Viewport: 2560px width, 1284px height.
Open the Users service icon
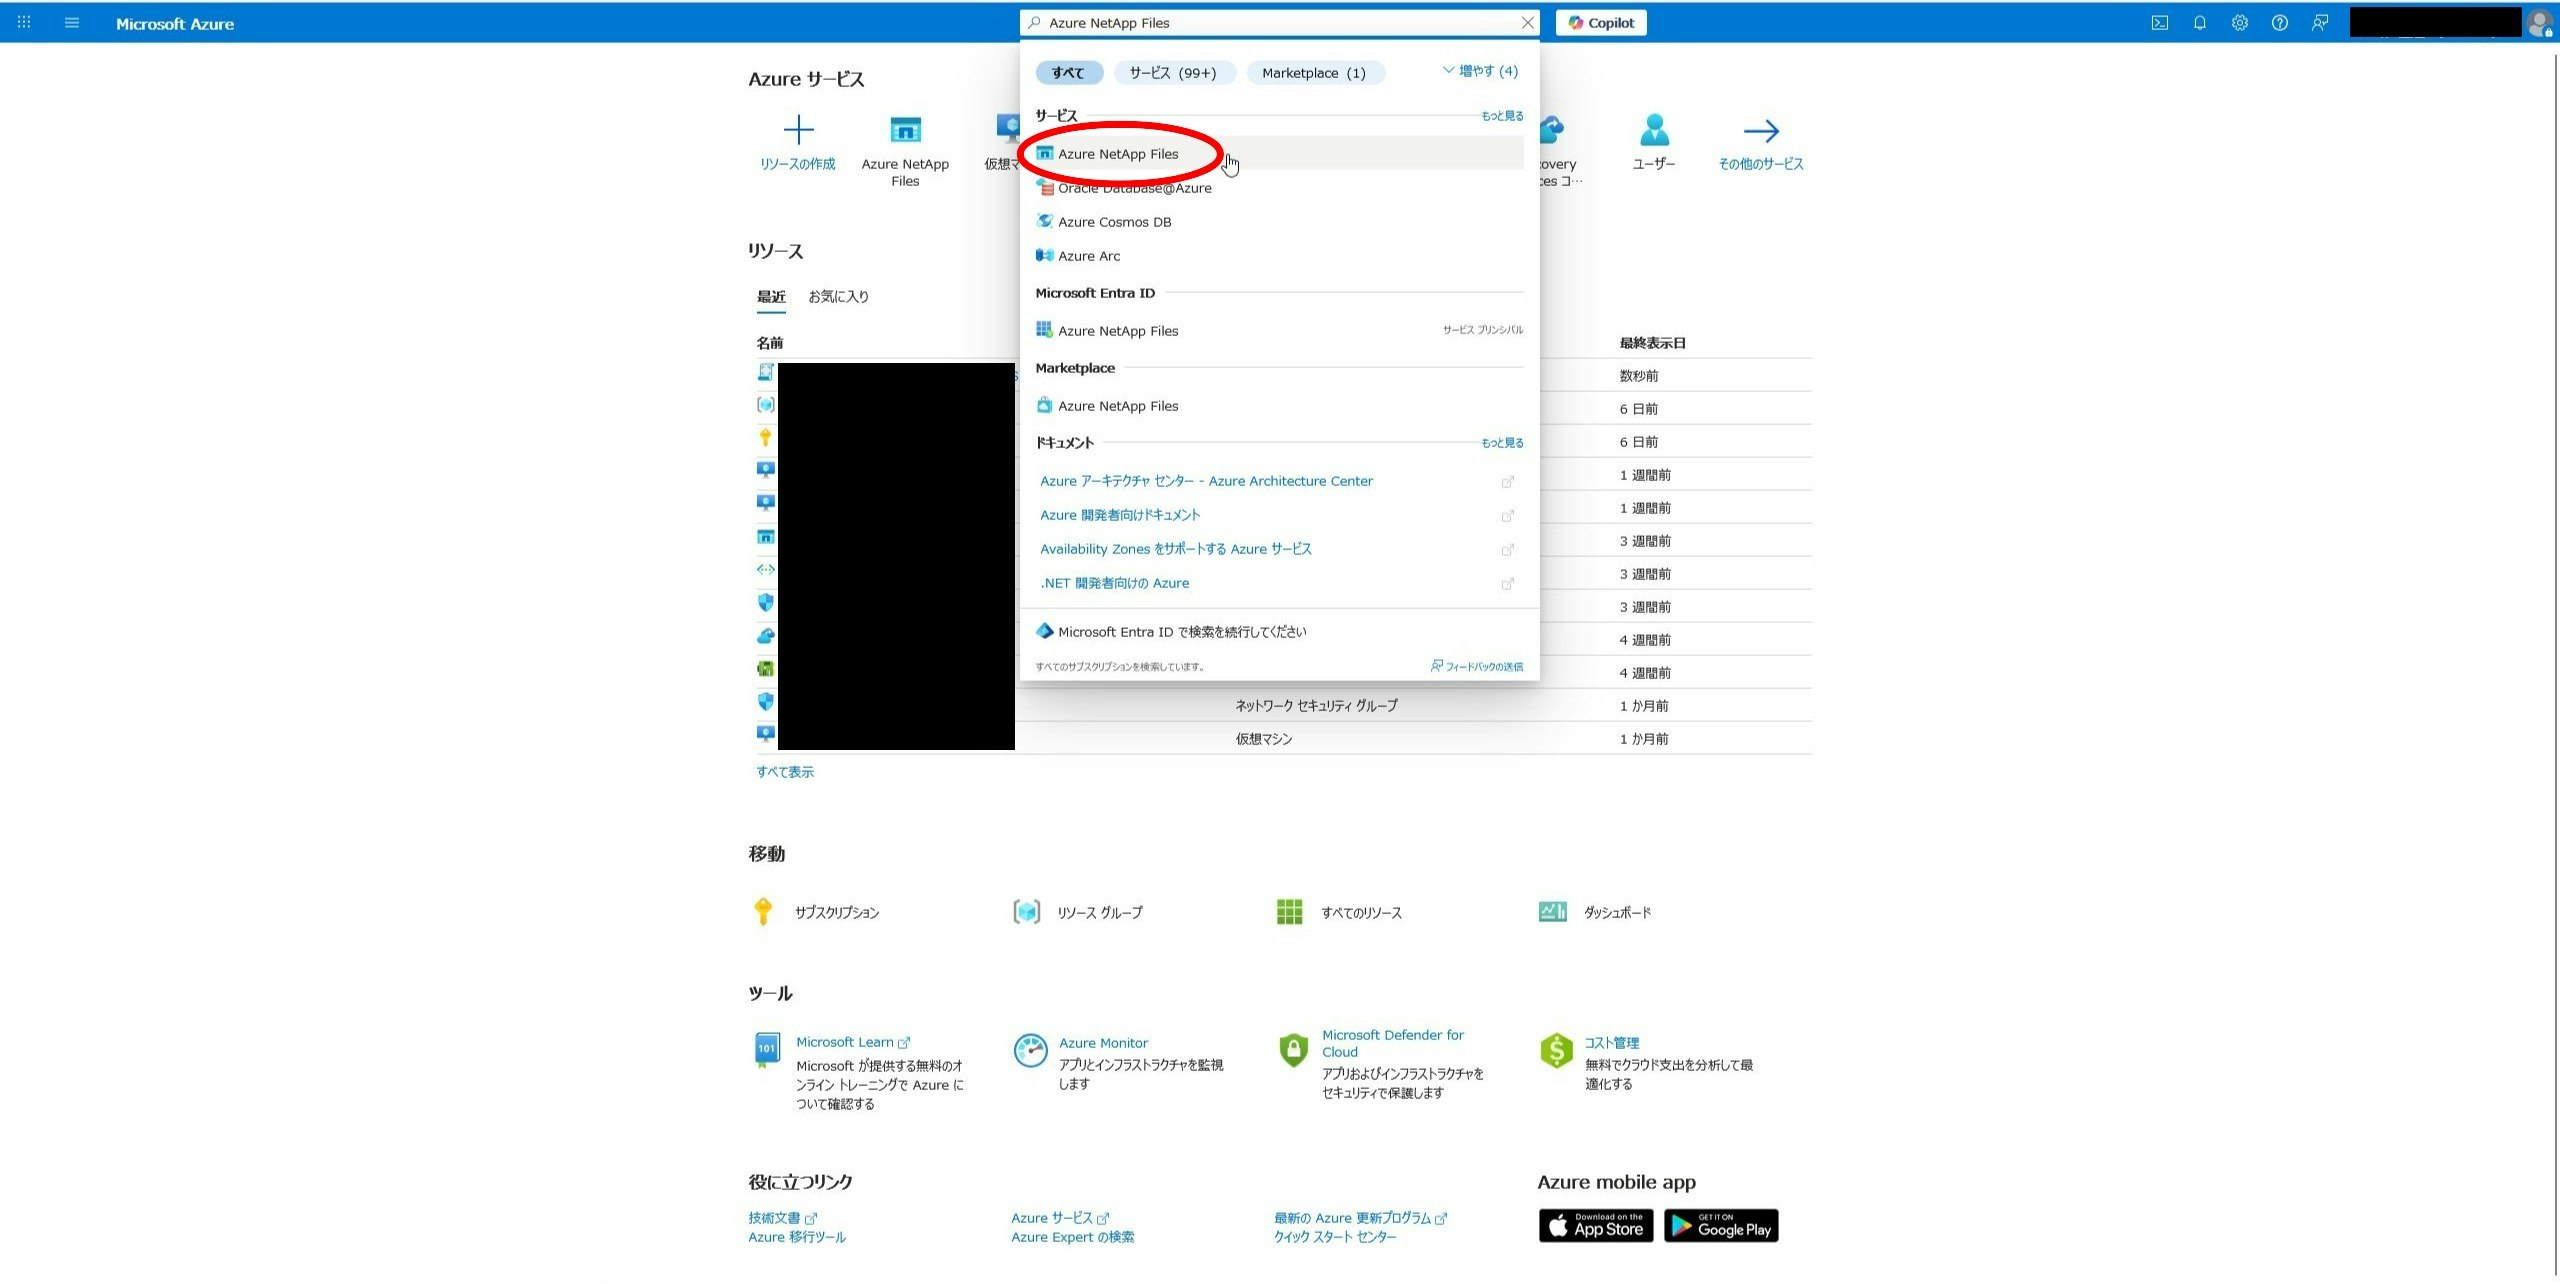(1653, 131)
